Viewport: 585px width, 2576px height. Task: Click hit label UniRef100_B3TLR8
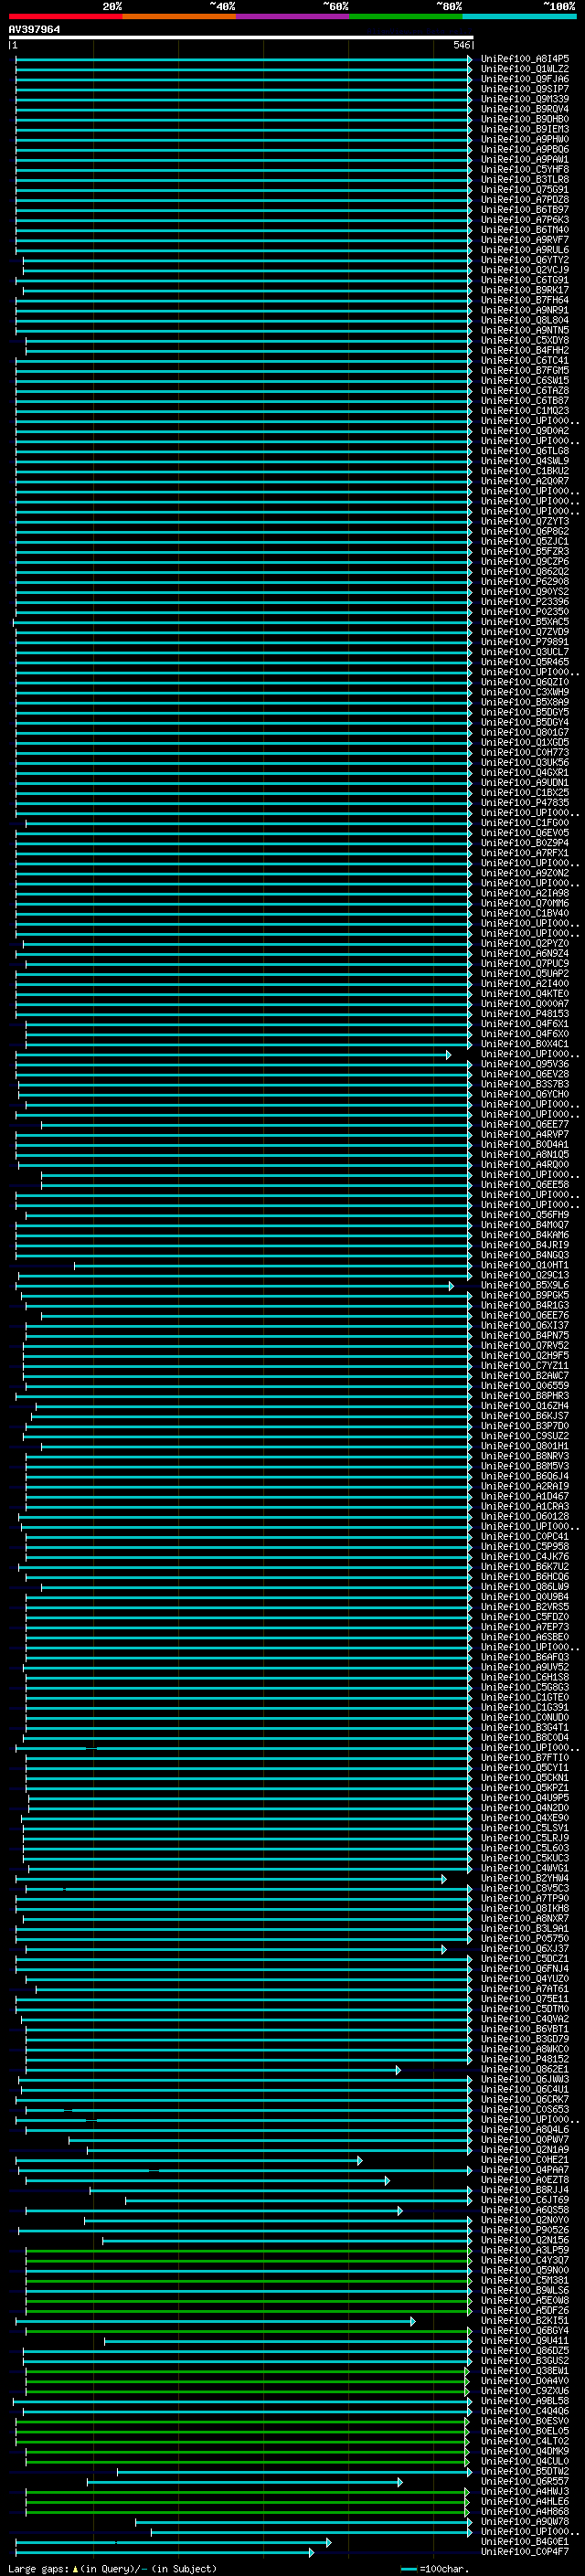525,179
